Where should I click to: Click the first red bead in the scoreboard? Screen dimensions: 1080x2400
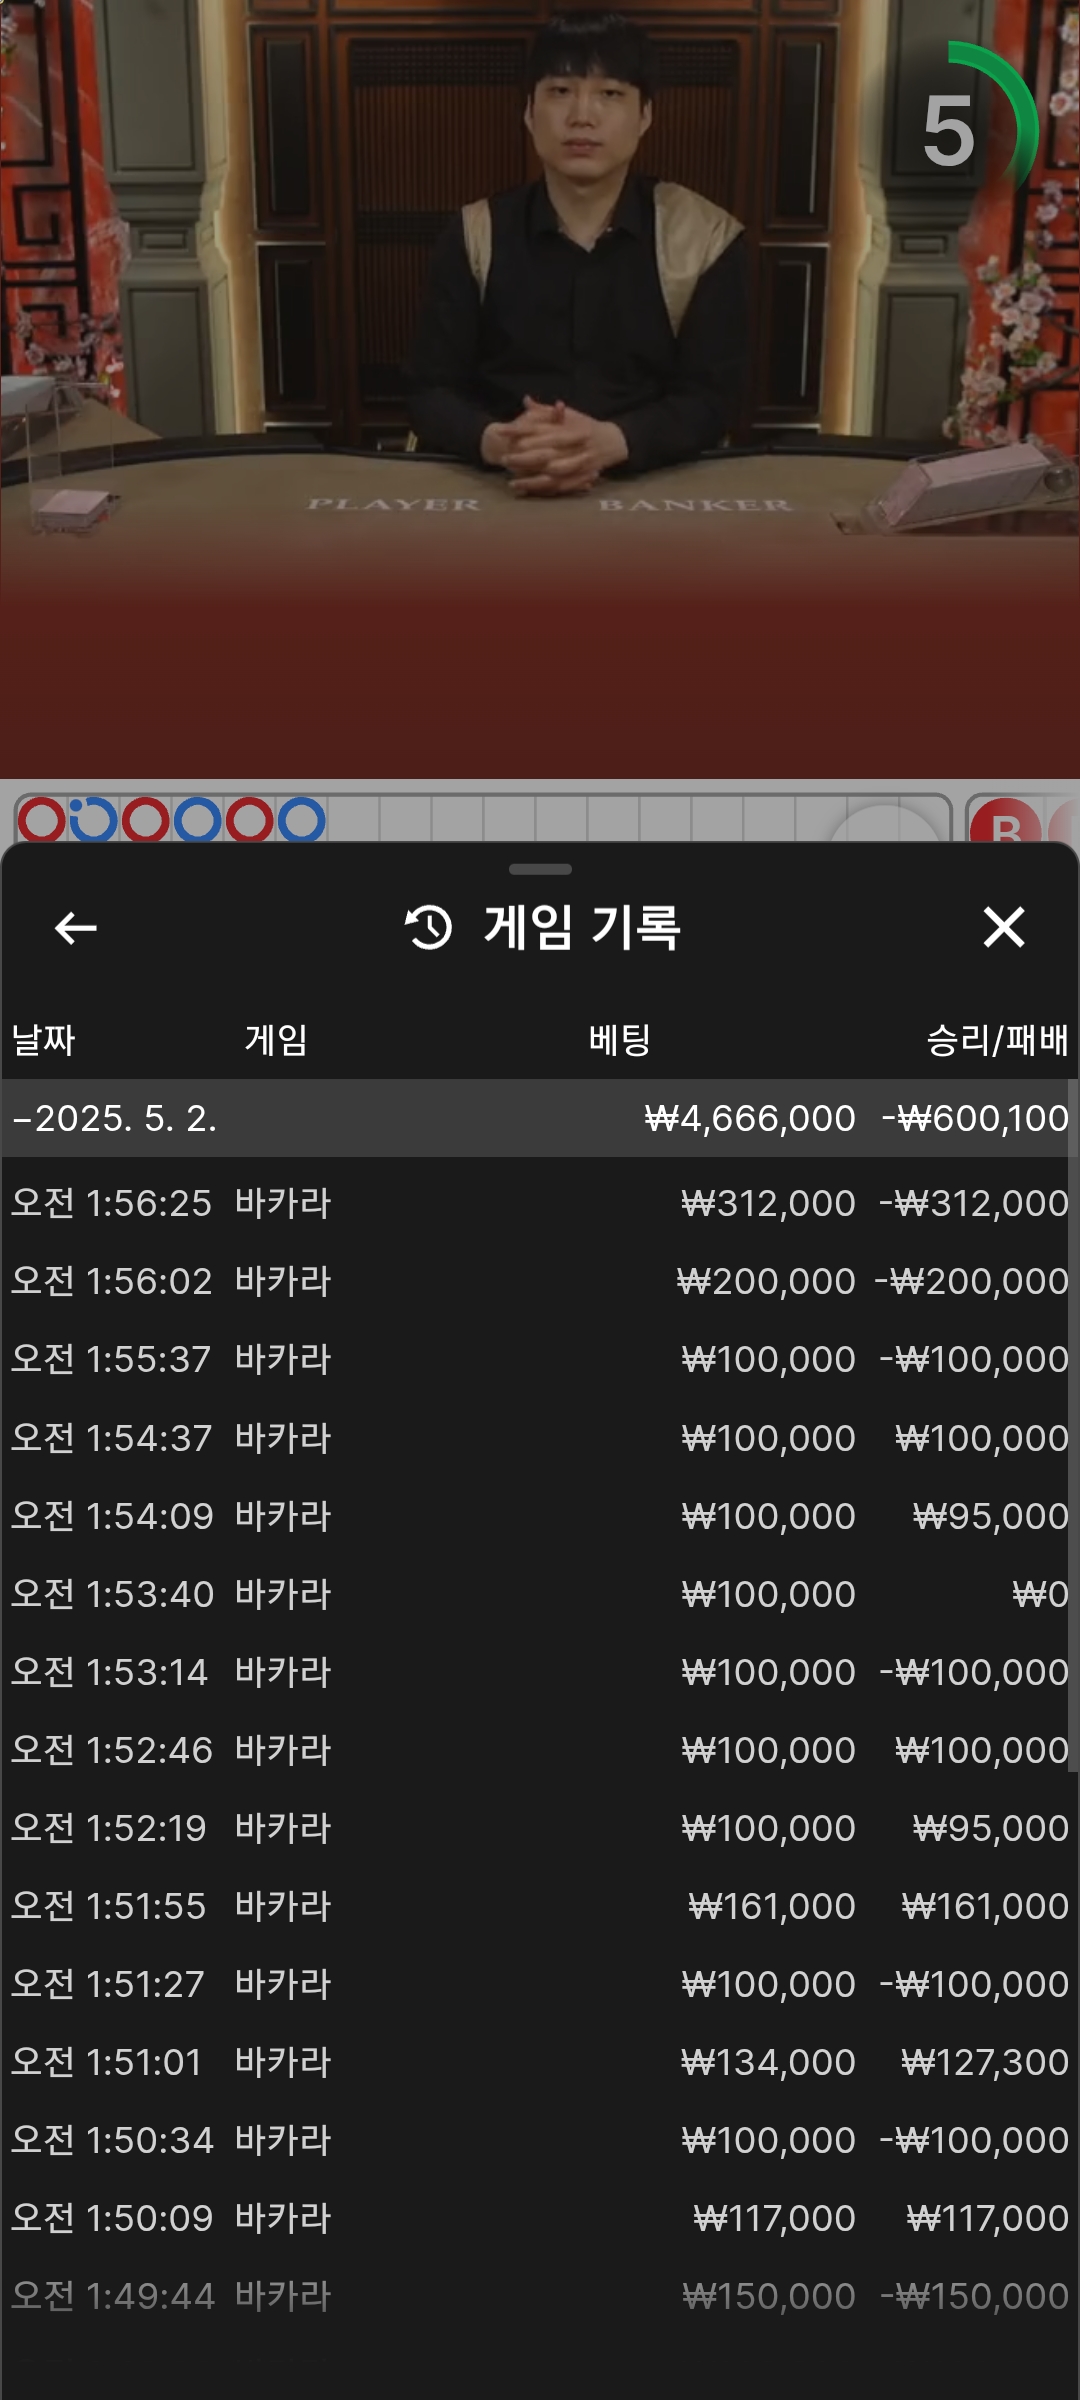[x=41, y=820]
